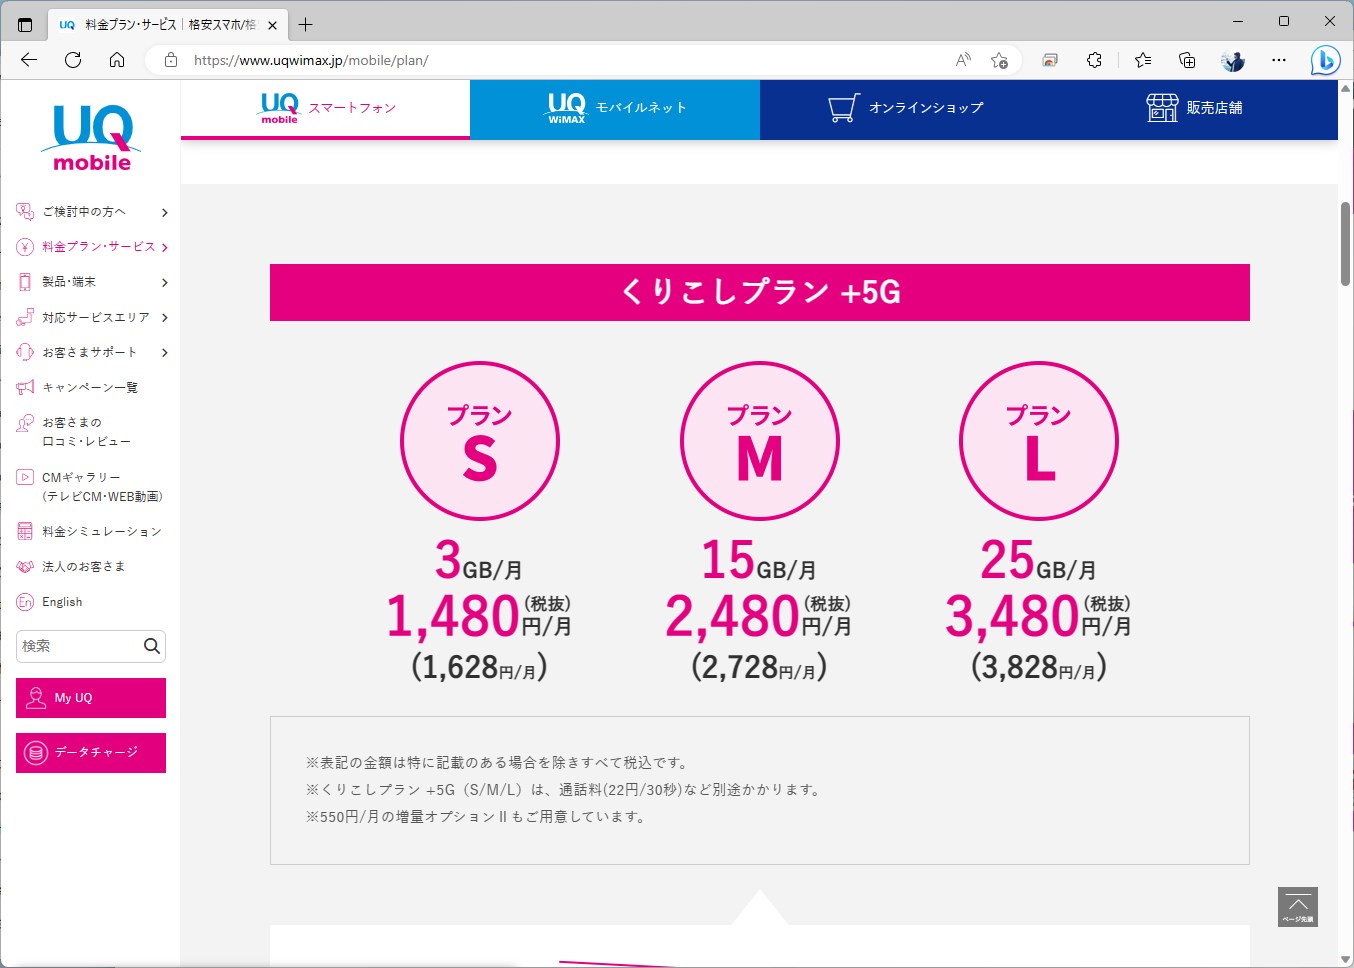Image resolution: width=1354 pixels, height=968 pixels.
Task: Click the データチャージ coin stack icon
Action: coord(35,753)
